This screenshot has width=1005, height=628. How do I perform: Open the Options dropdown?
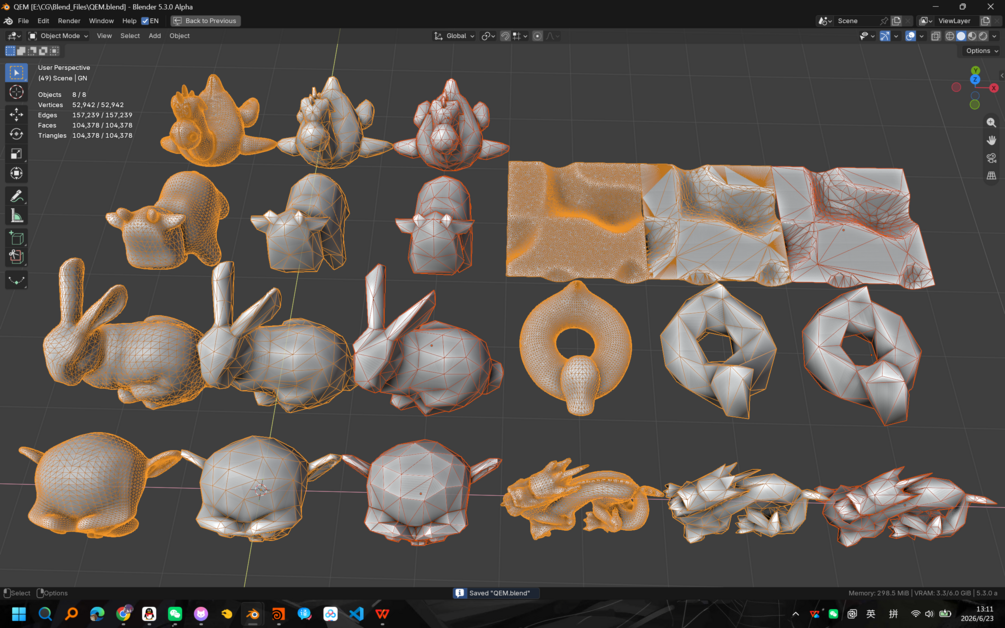[x=982, y=51]
